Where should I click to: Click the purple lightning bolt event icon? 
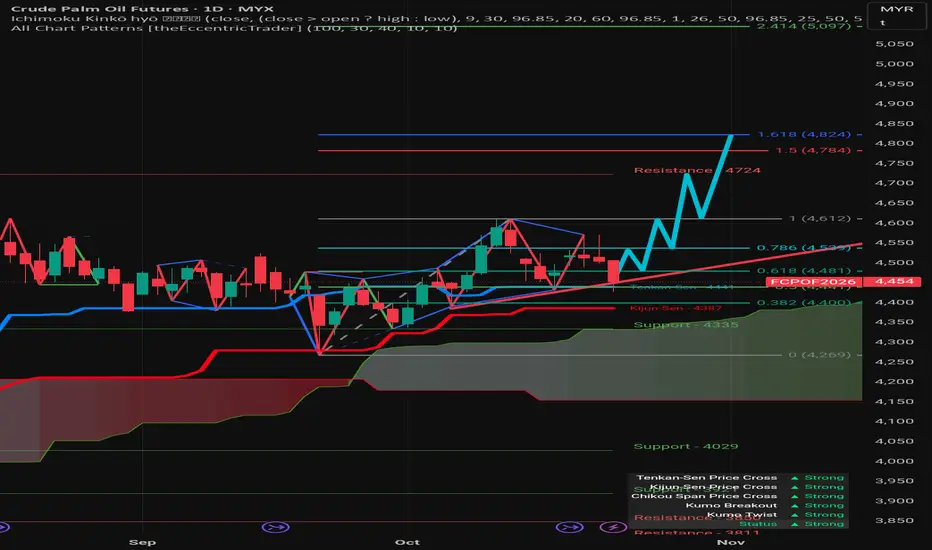(613, 527)
